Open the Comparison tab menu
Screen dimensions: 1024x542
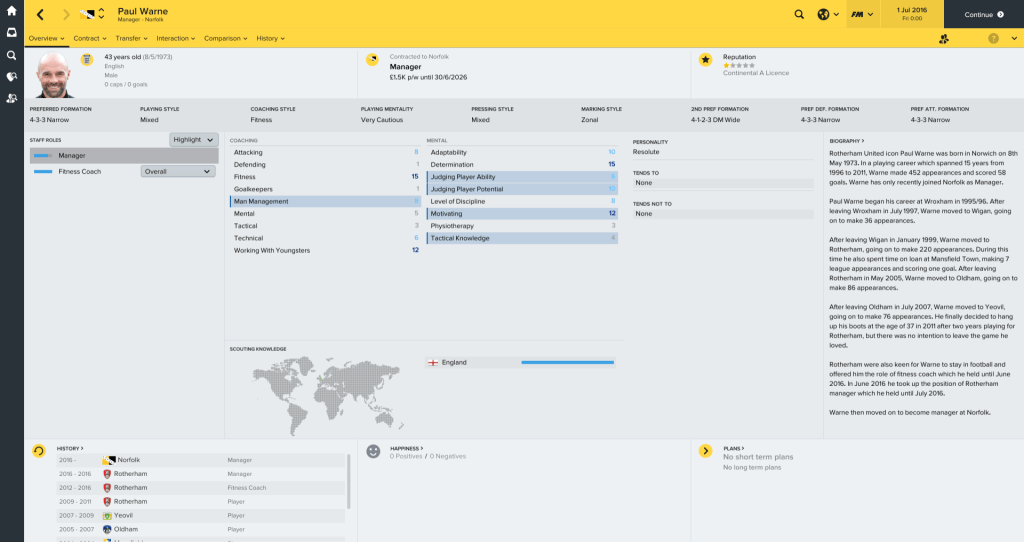point(225,38)
